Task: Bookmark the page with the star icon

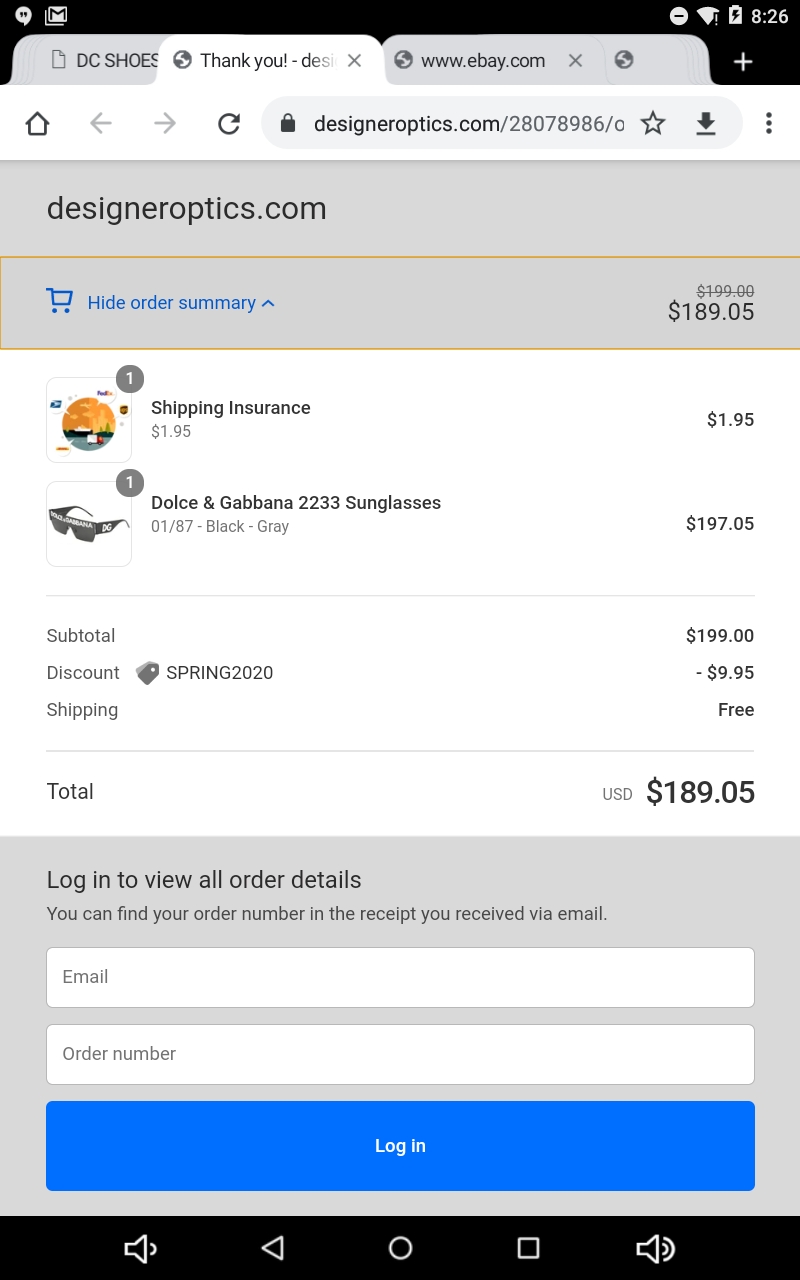Action: 653,123
